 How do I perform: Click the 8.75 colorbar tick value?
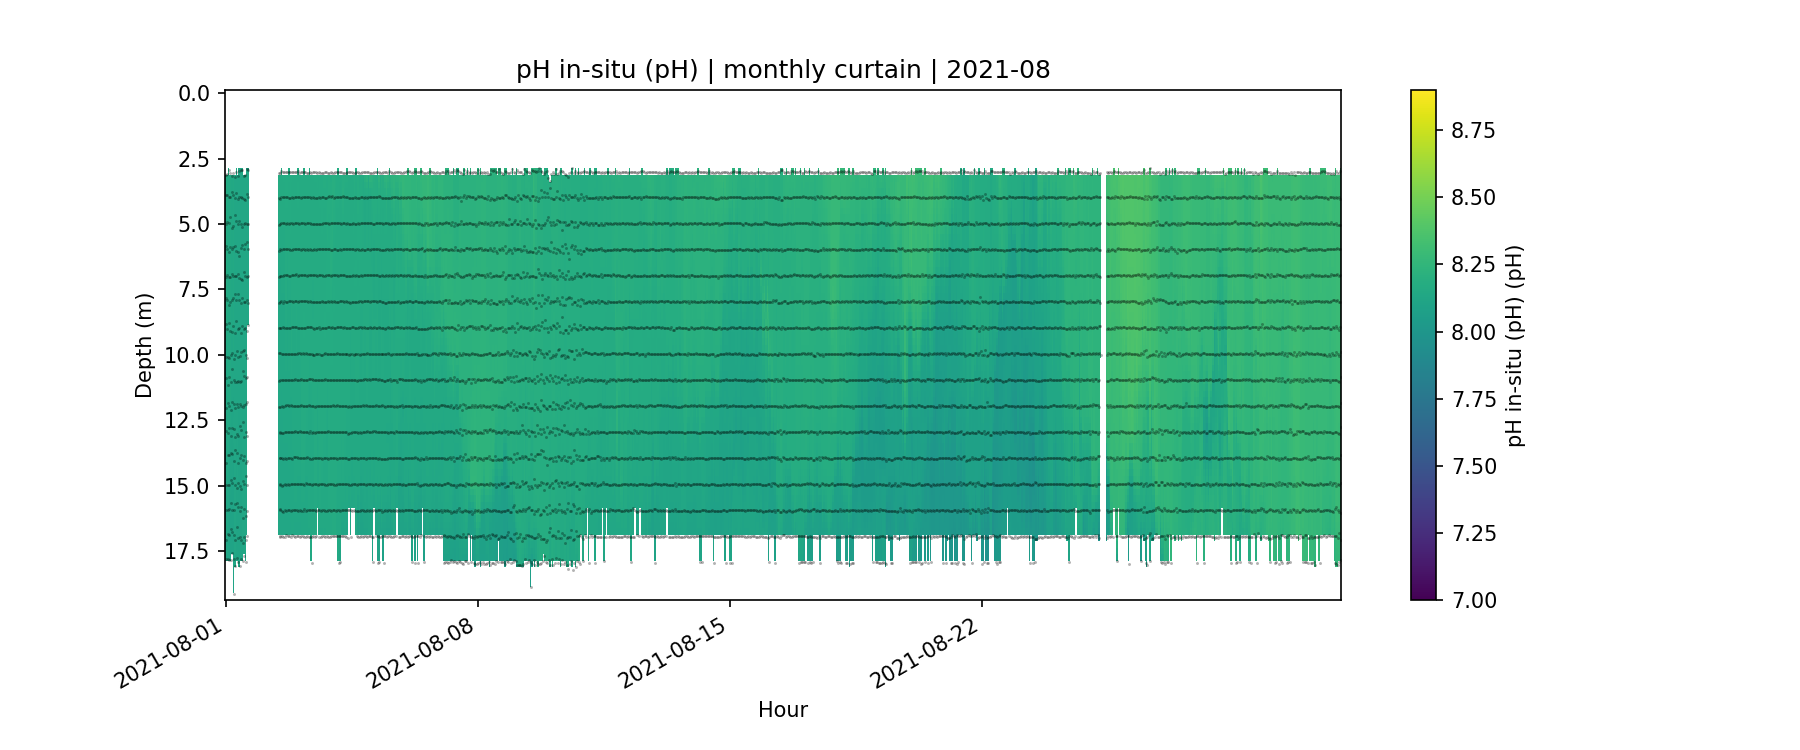click(1473, 131)
